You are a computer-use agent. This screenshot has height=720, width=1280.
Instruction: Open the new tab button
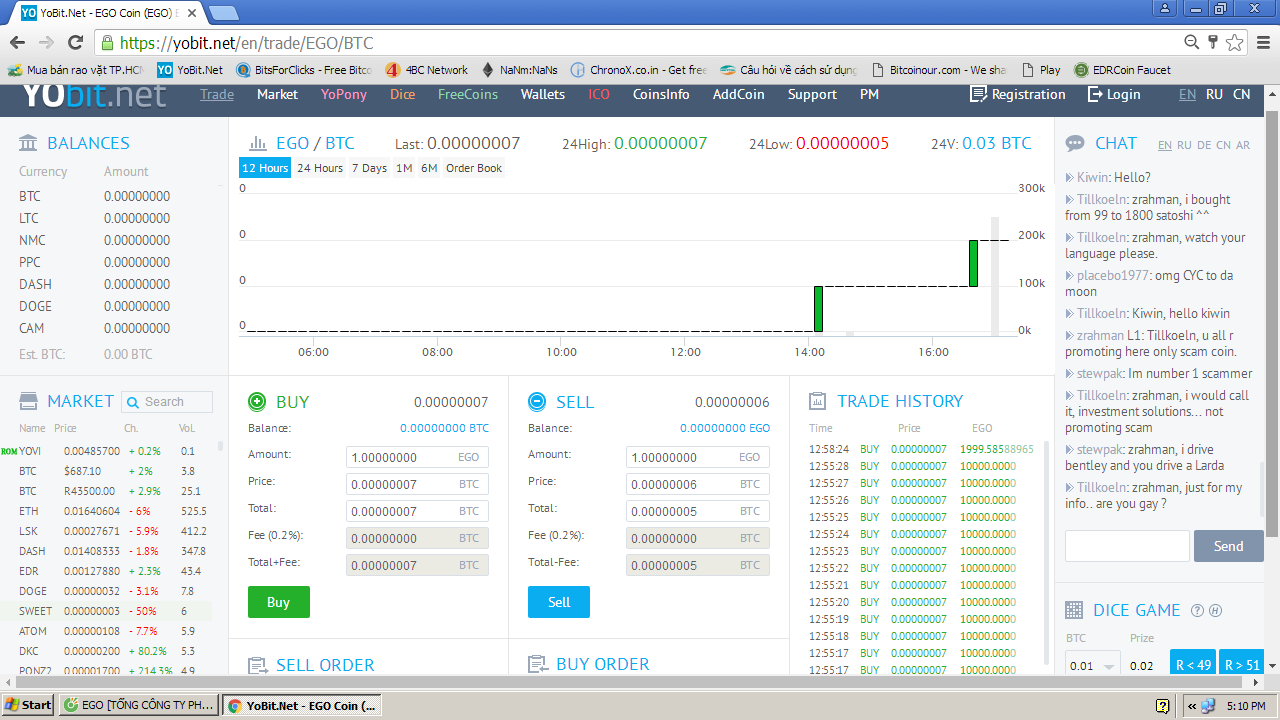(224, 12)
